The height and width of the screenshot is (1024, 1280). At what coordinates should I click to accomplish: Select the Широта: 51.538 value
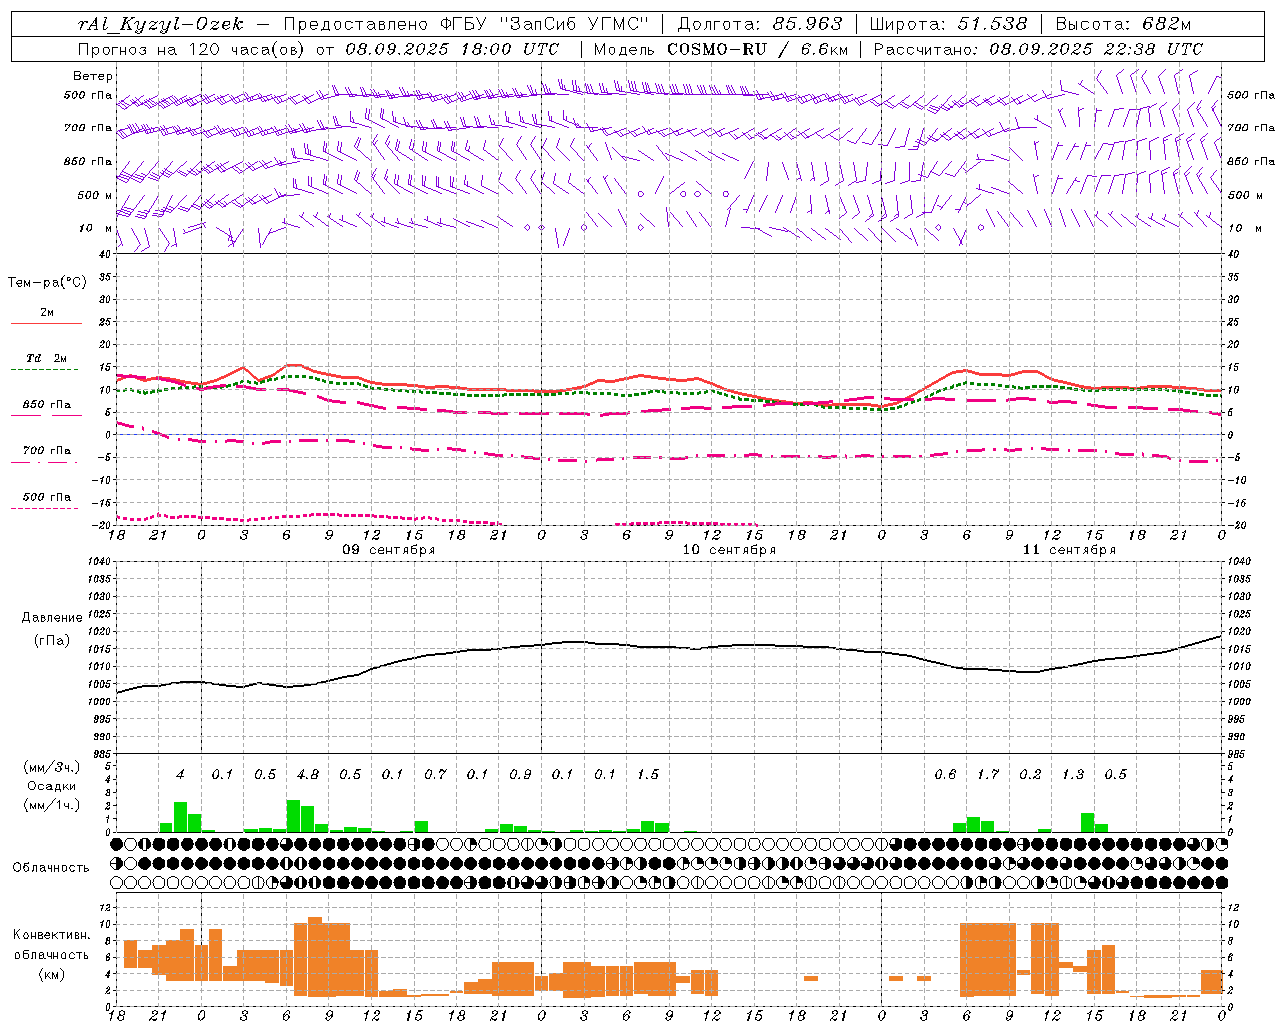[x=948, y=24]
